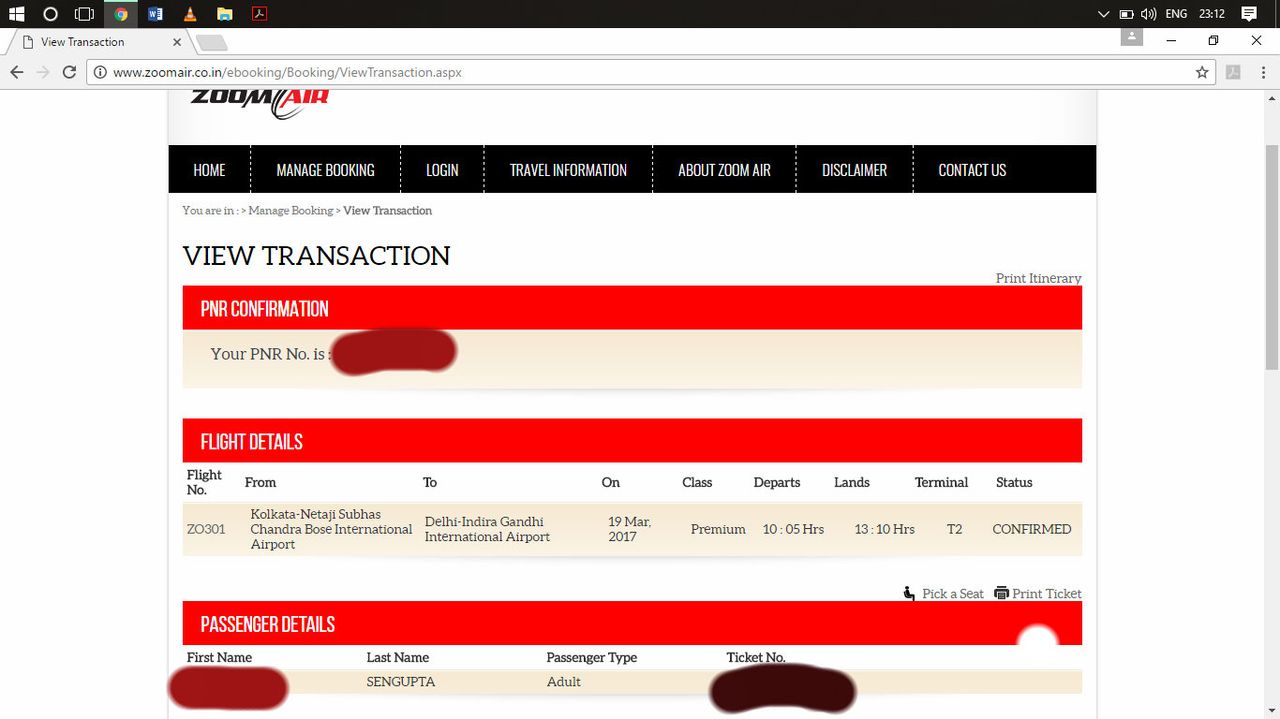Click scrollbar up arrow
This screenshot has width=1280, height=719.
coord(1272,99)
